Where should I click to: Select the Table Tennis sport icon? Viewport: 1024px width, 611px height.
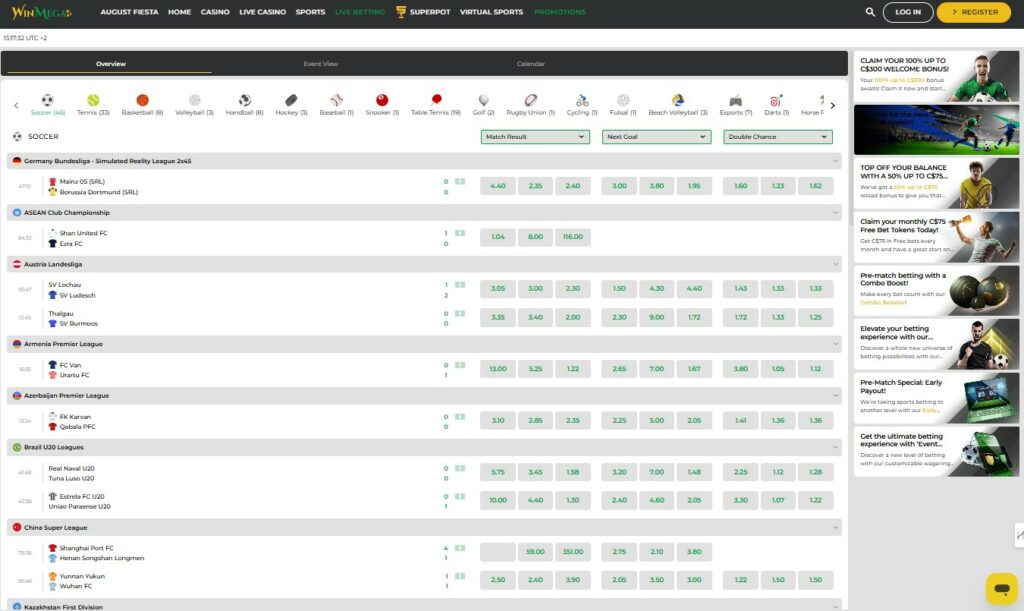(x=436, y=100)
